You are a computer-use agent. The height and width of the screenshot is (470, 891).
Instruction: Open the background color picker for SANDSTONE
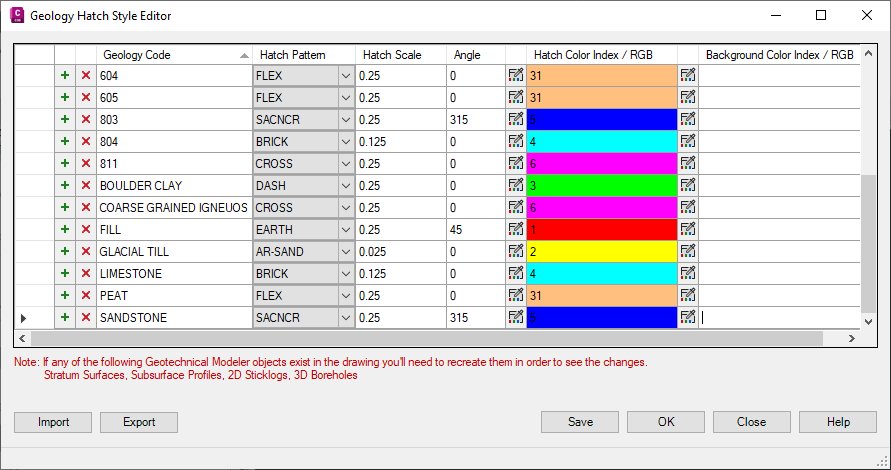[x=688, y=317]
